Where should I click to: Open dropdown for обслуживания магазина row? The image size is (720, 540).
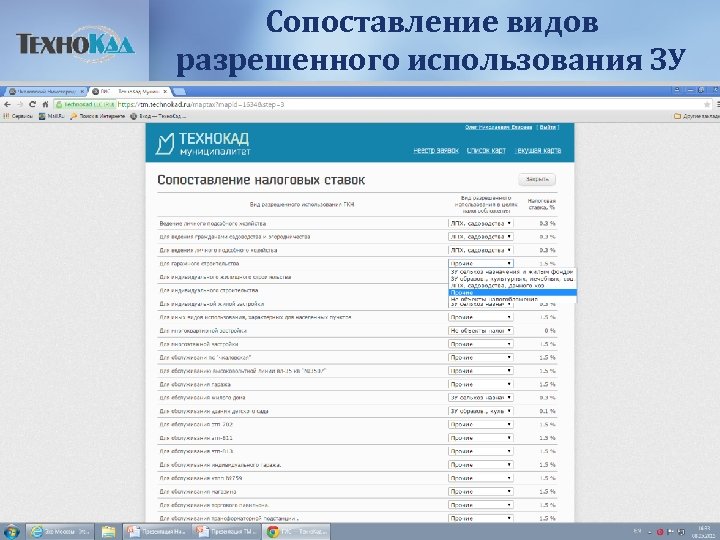pyautogui.click(x=480, y=492)
